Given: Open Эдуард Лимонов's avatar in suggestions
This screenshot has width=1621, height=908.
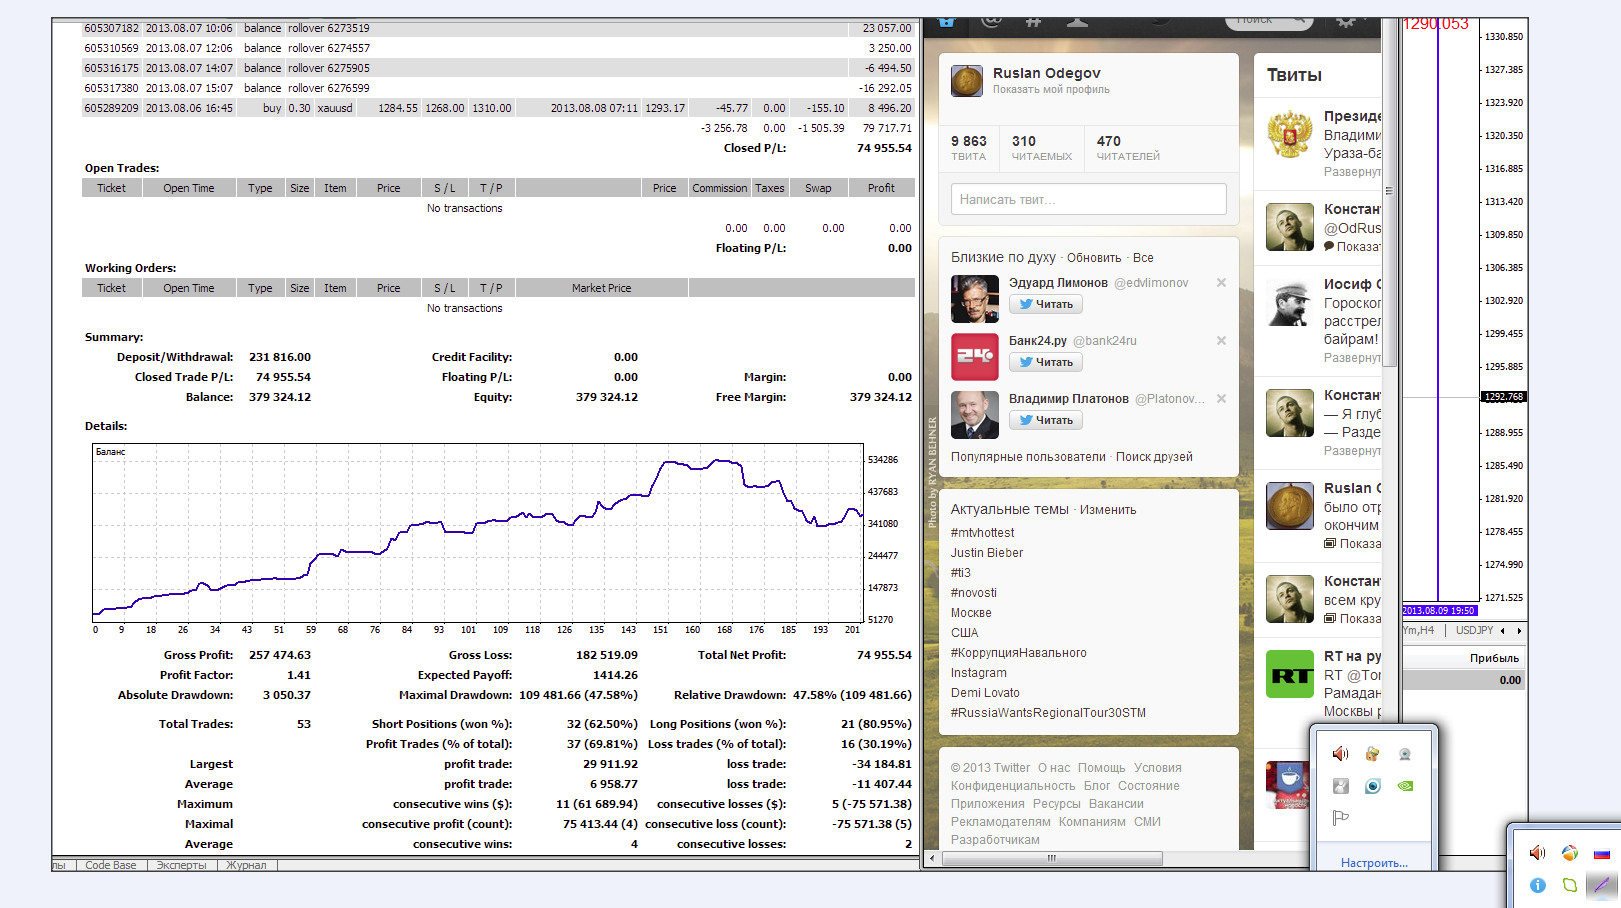Looking at the screenshot, I should 975,299.
